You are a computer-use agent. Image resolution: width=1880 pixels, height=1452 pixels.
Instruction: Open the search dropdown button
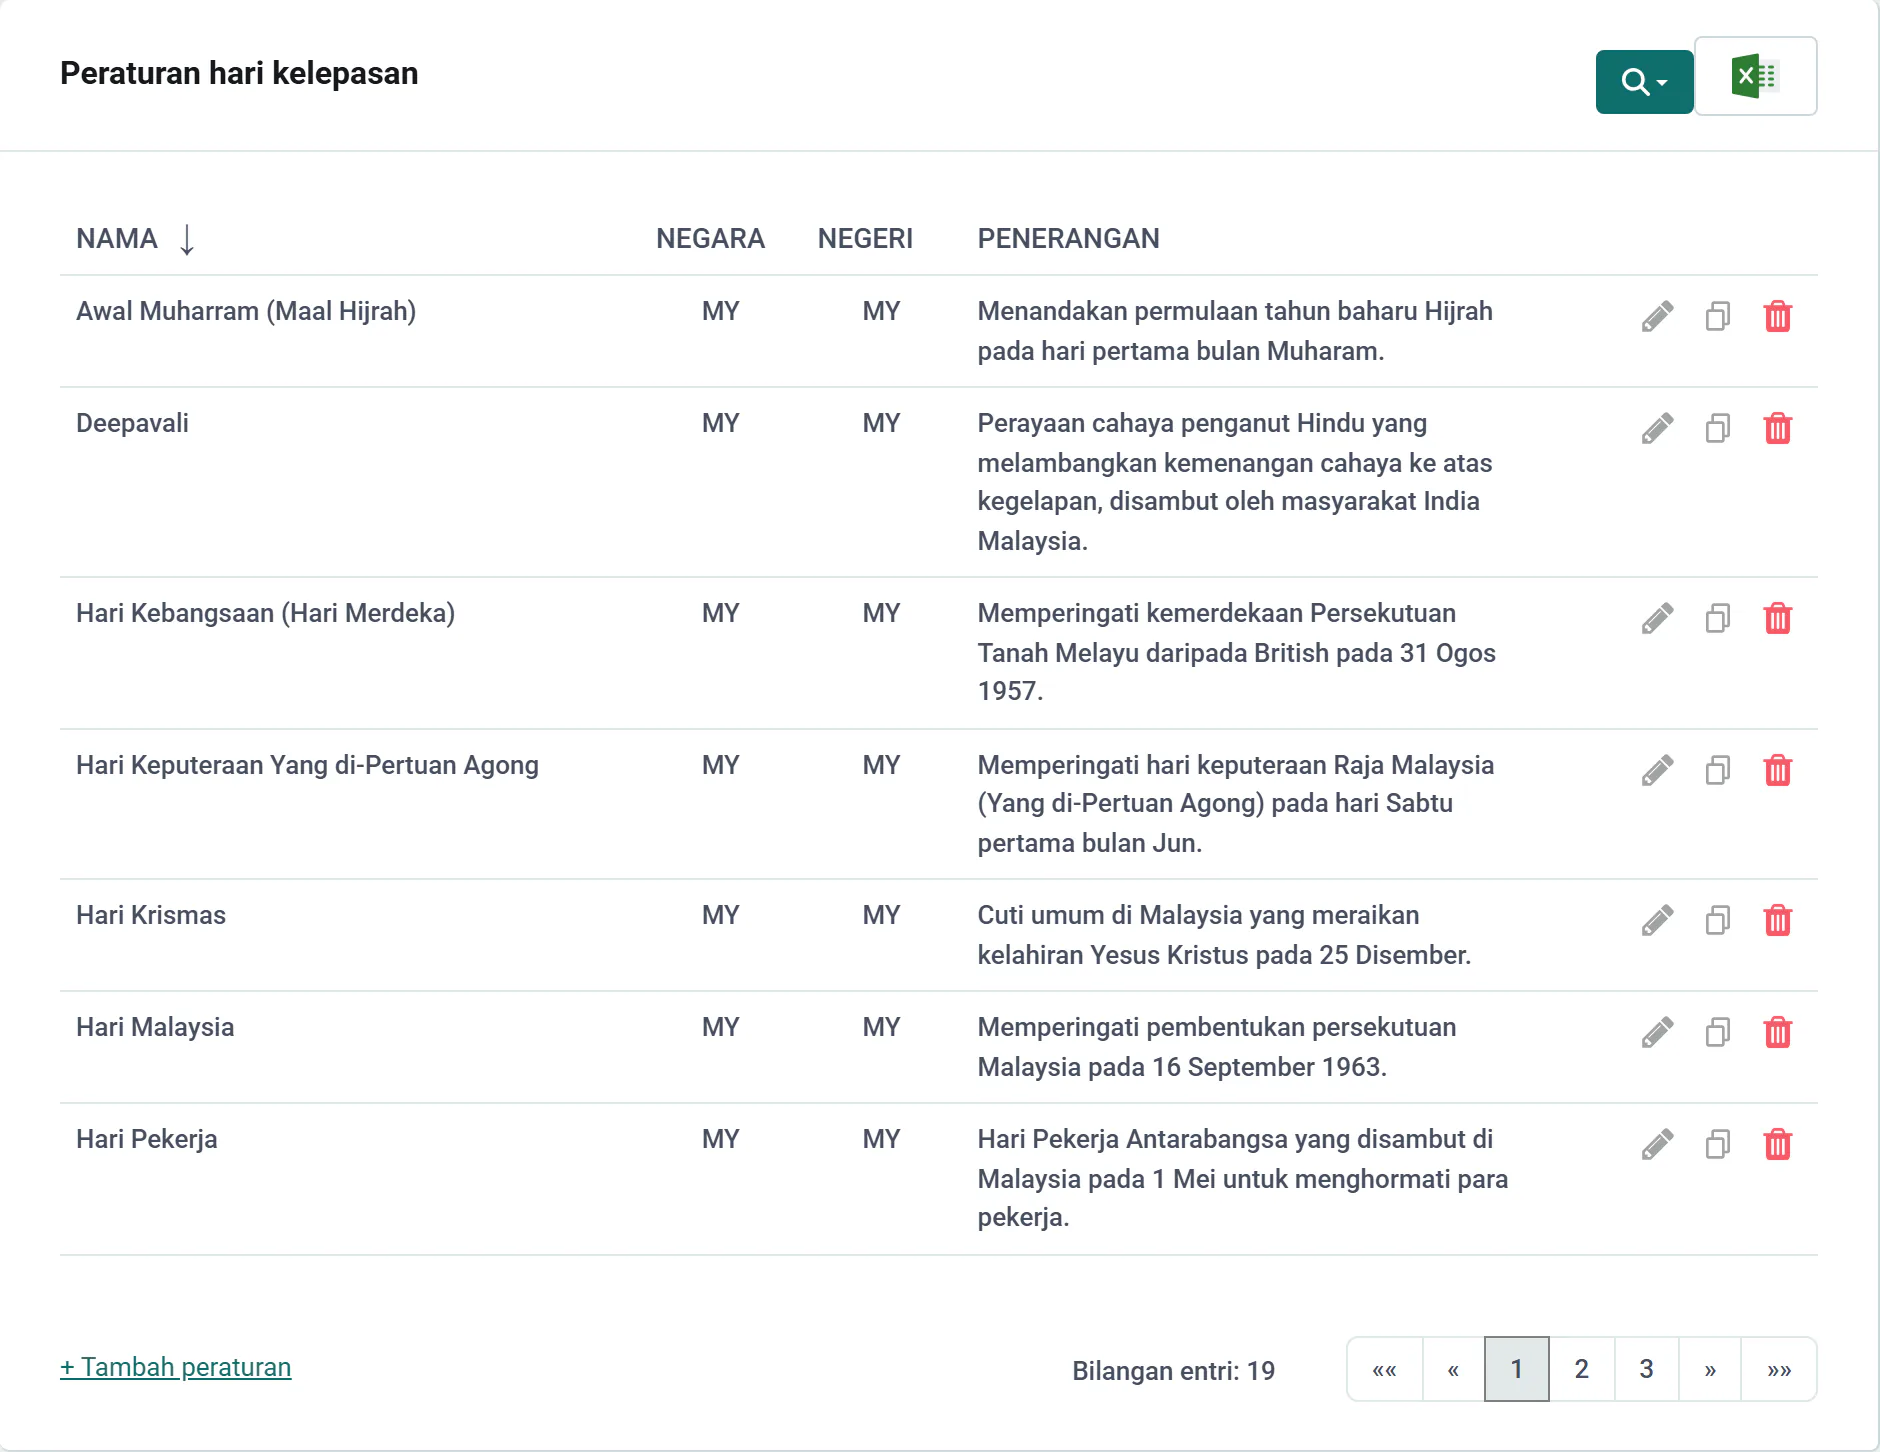click(x=1644, y=82)
